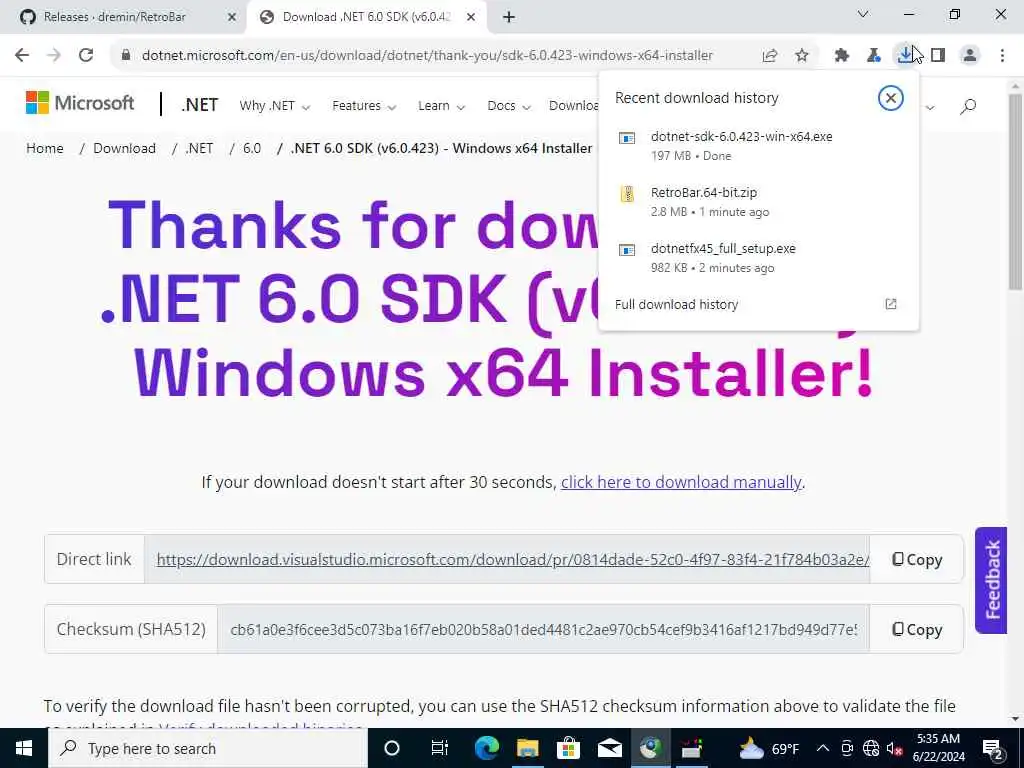The image size is (1024, 768).
Task: Click Home in the breadcrumb
Action: [x=45, y=148]
